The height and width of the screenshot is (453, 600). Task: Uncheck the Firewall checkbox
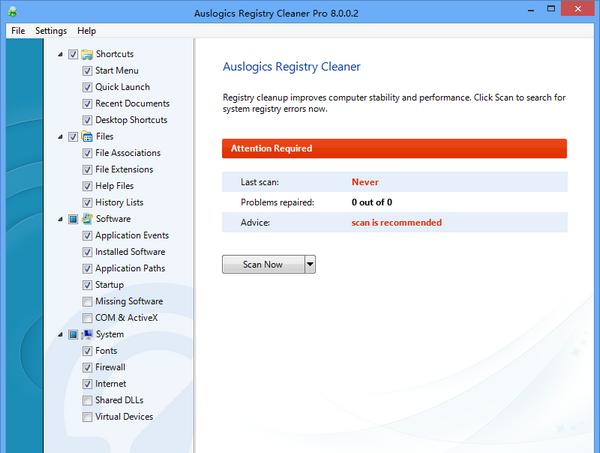87,367
